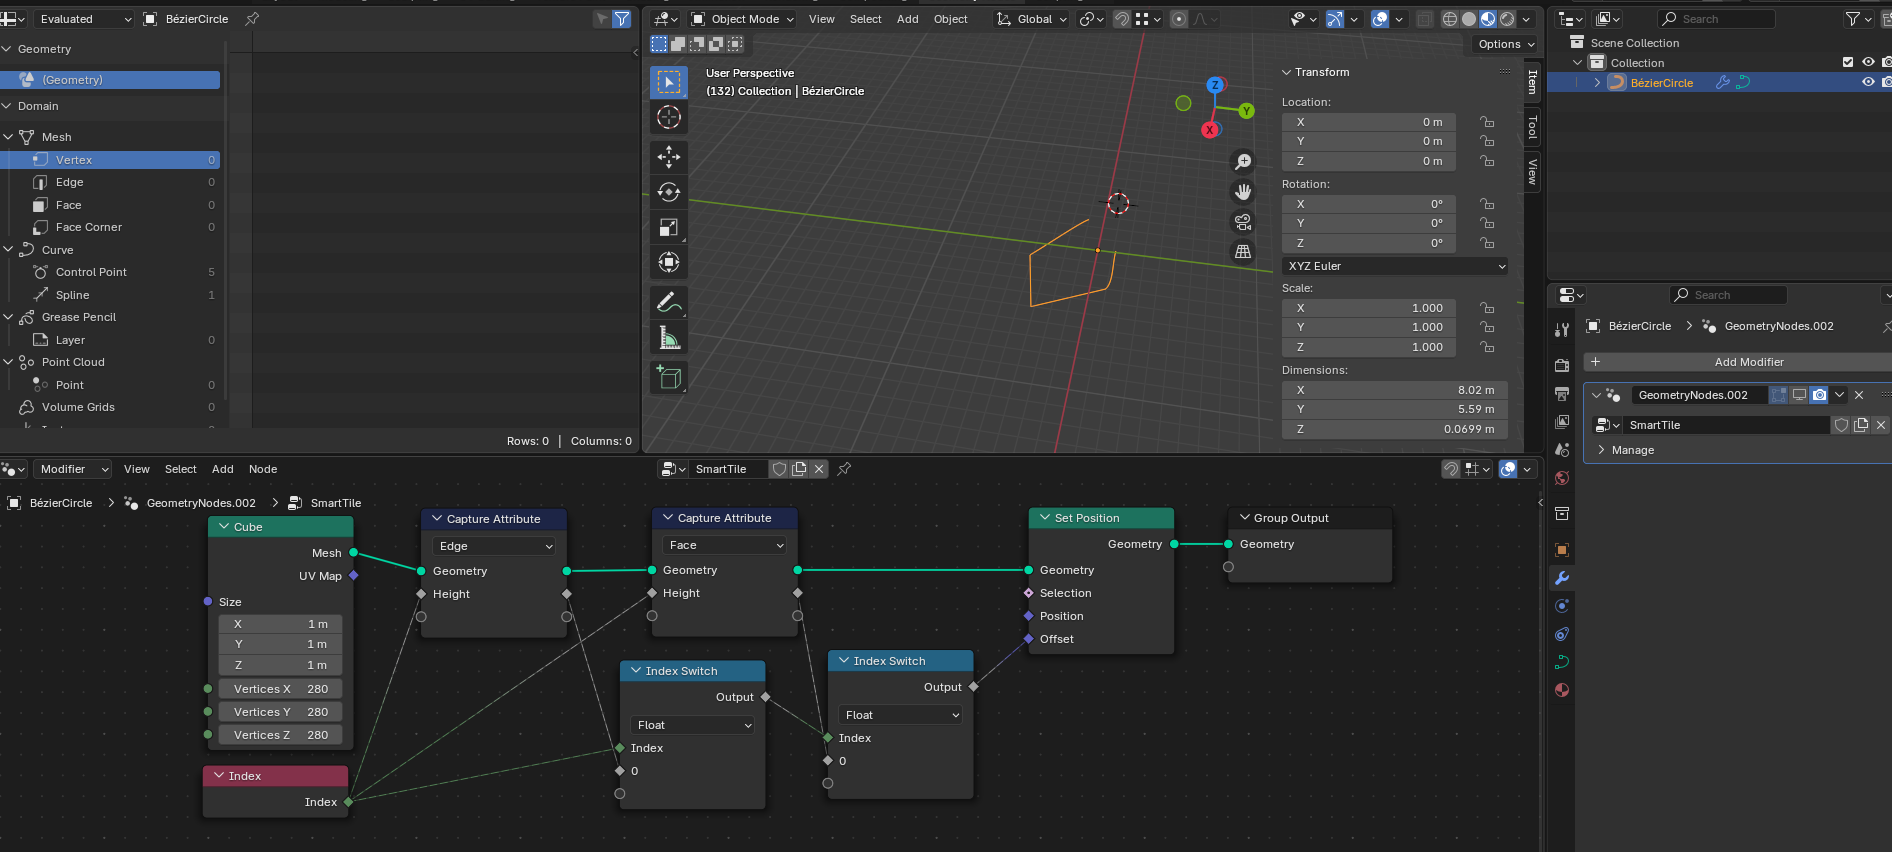The height and width of the screenshot is (852, 1892).
Task: Open the Node menu in node editor
Action: tap(263, 469)
